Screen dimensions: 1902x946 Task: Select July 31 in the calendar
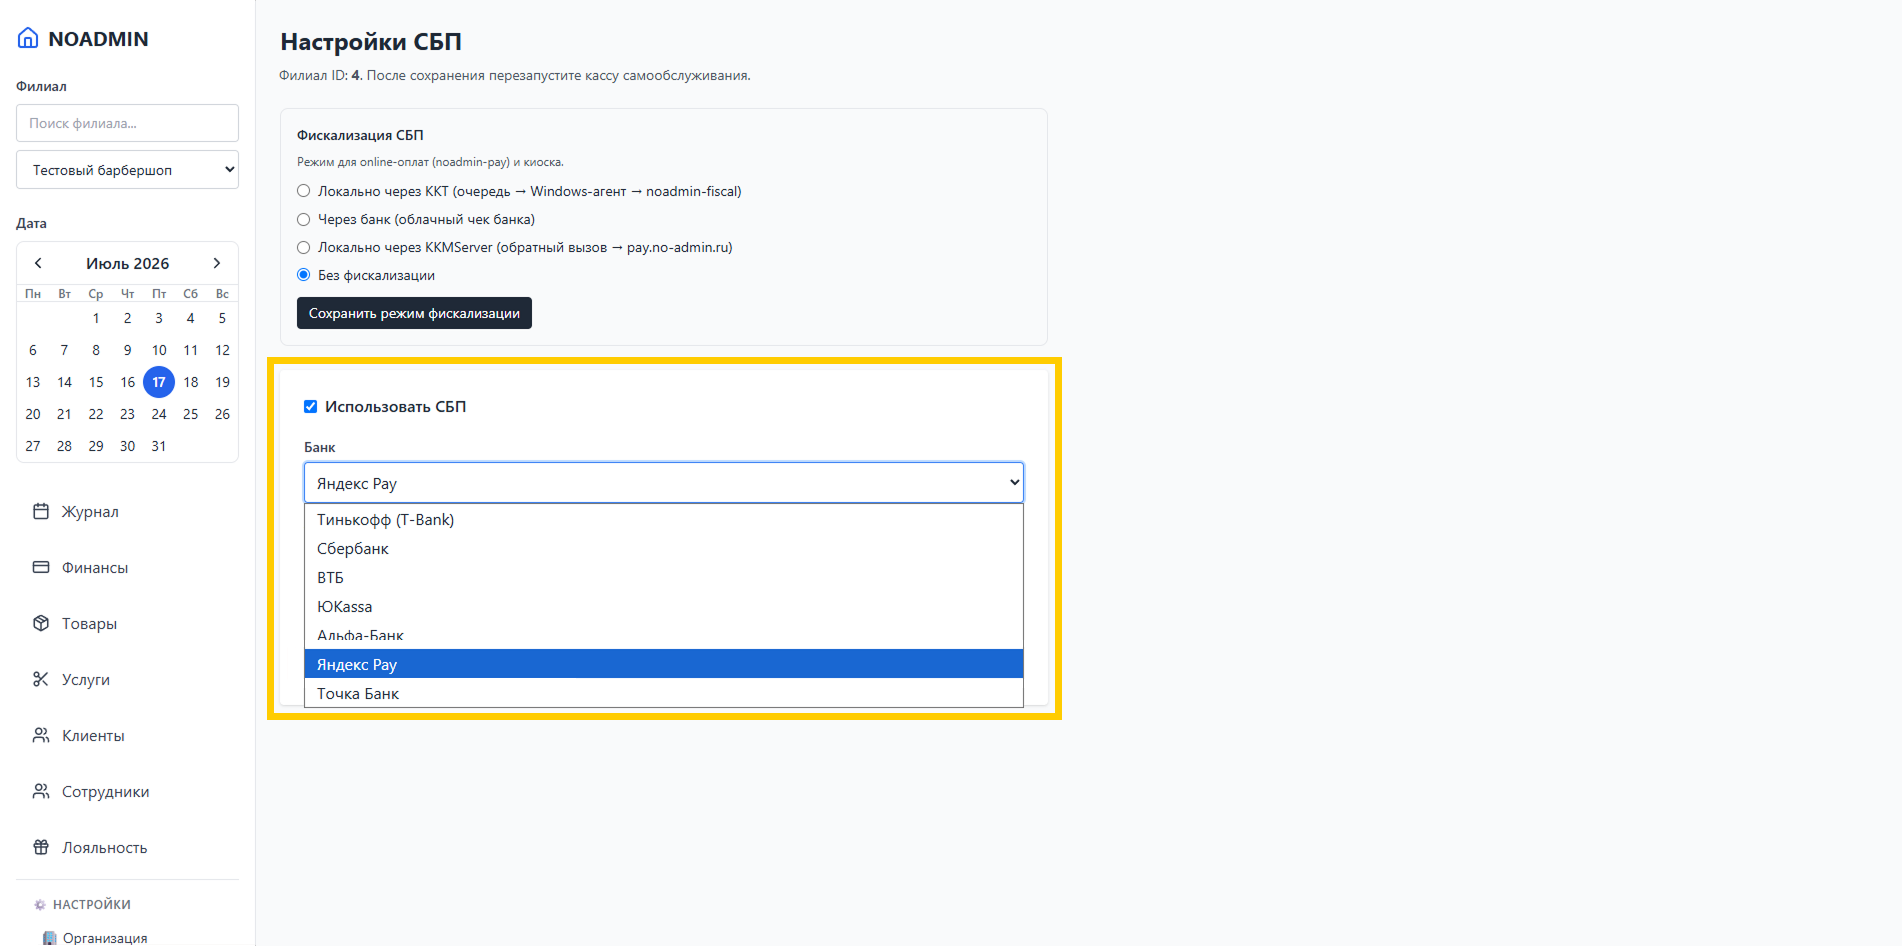tap(159, 446)
